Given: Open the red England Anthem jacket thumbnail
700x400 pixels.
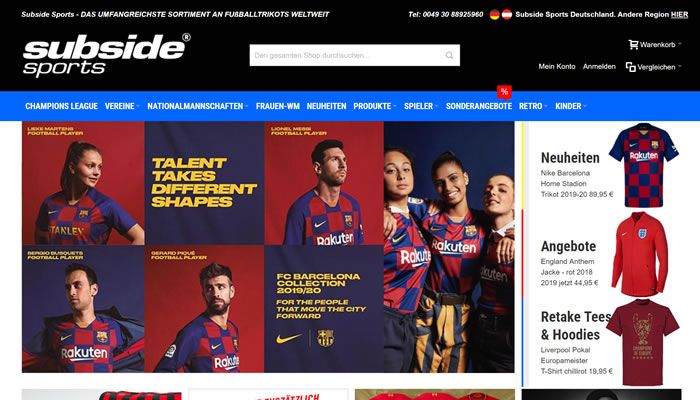Looking at the screenshot, I should click(640, 254).
